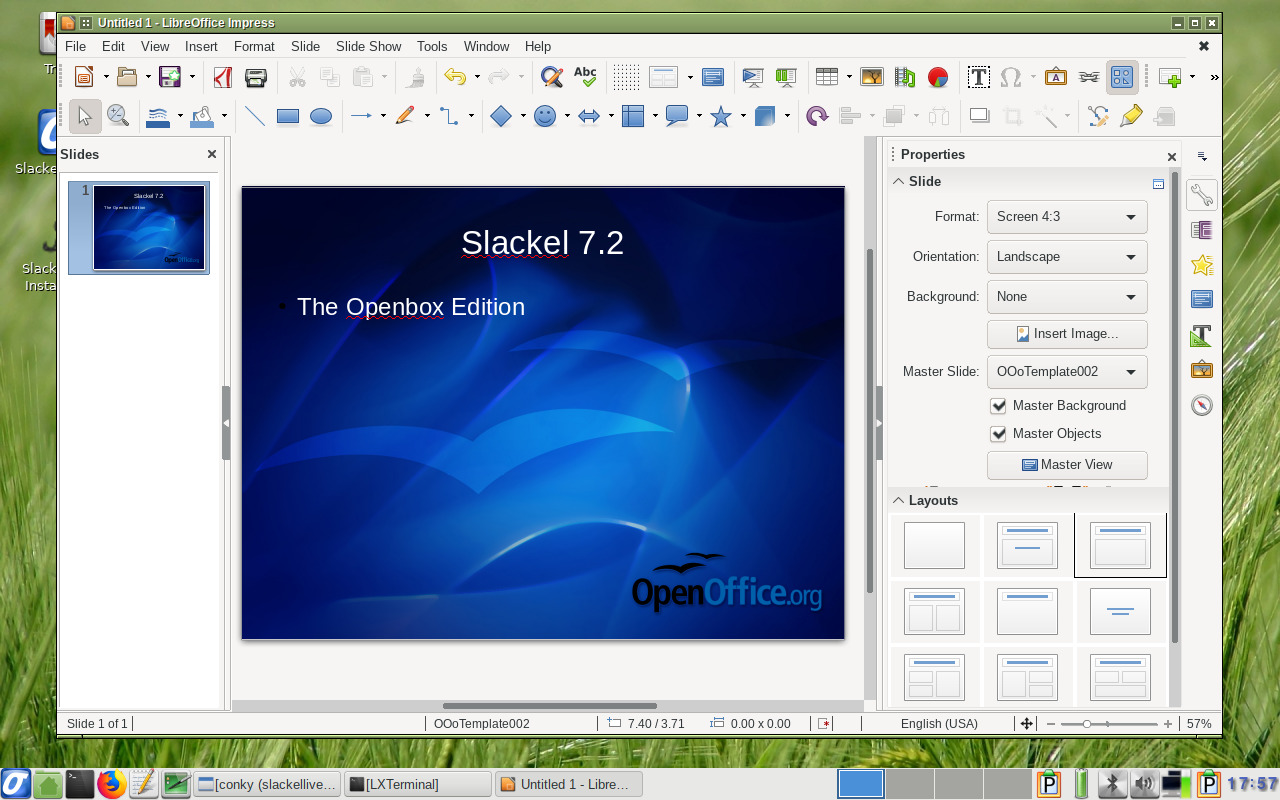
Task: Select the Ellipse drawing tool
Action: click(321, 116)
